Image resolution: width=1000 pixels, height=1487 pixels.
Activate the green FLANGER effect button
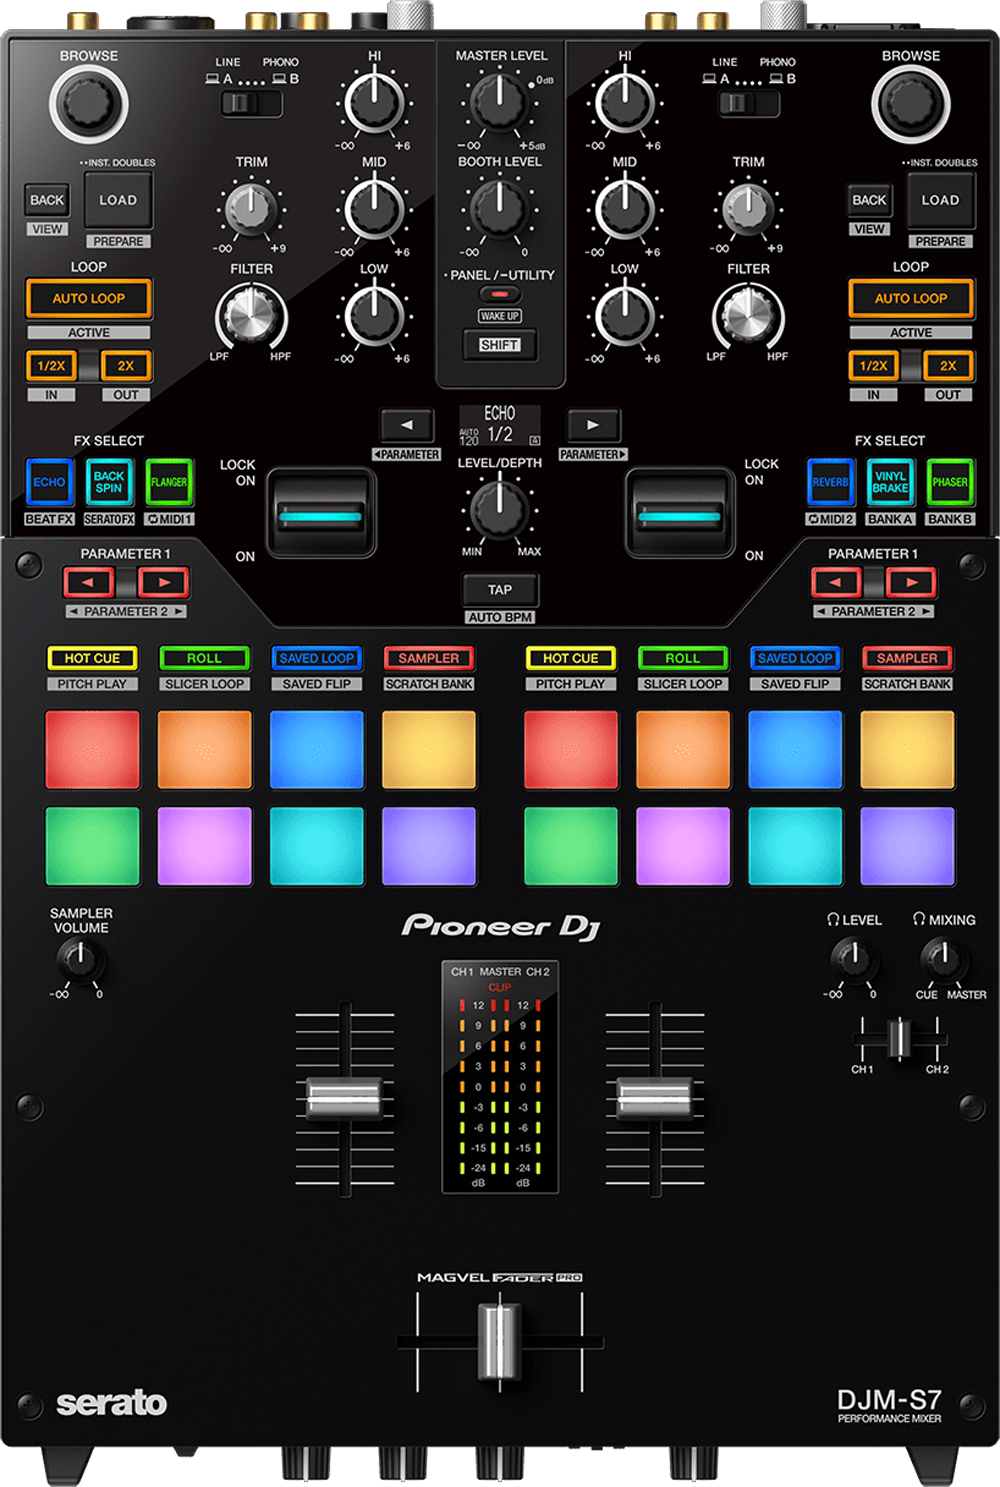pyautogui.click(x=169, y=482)
